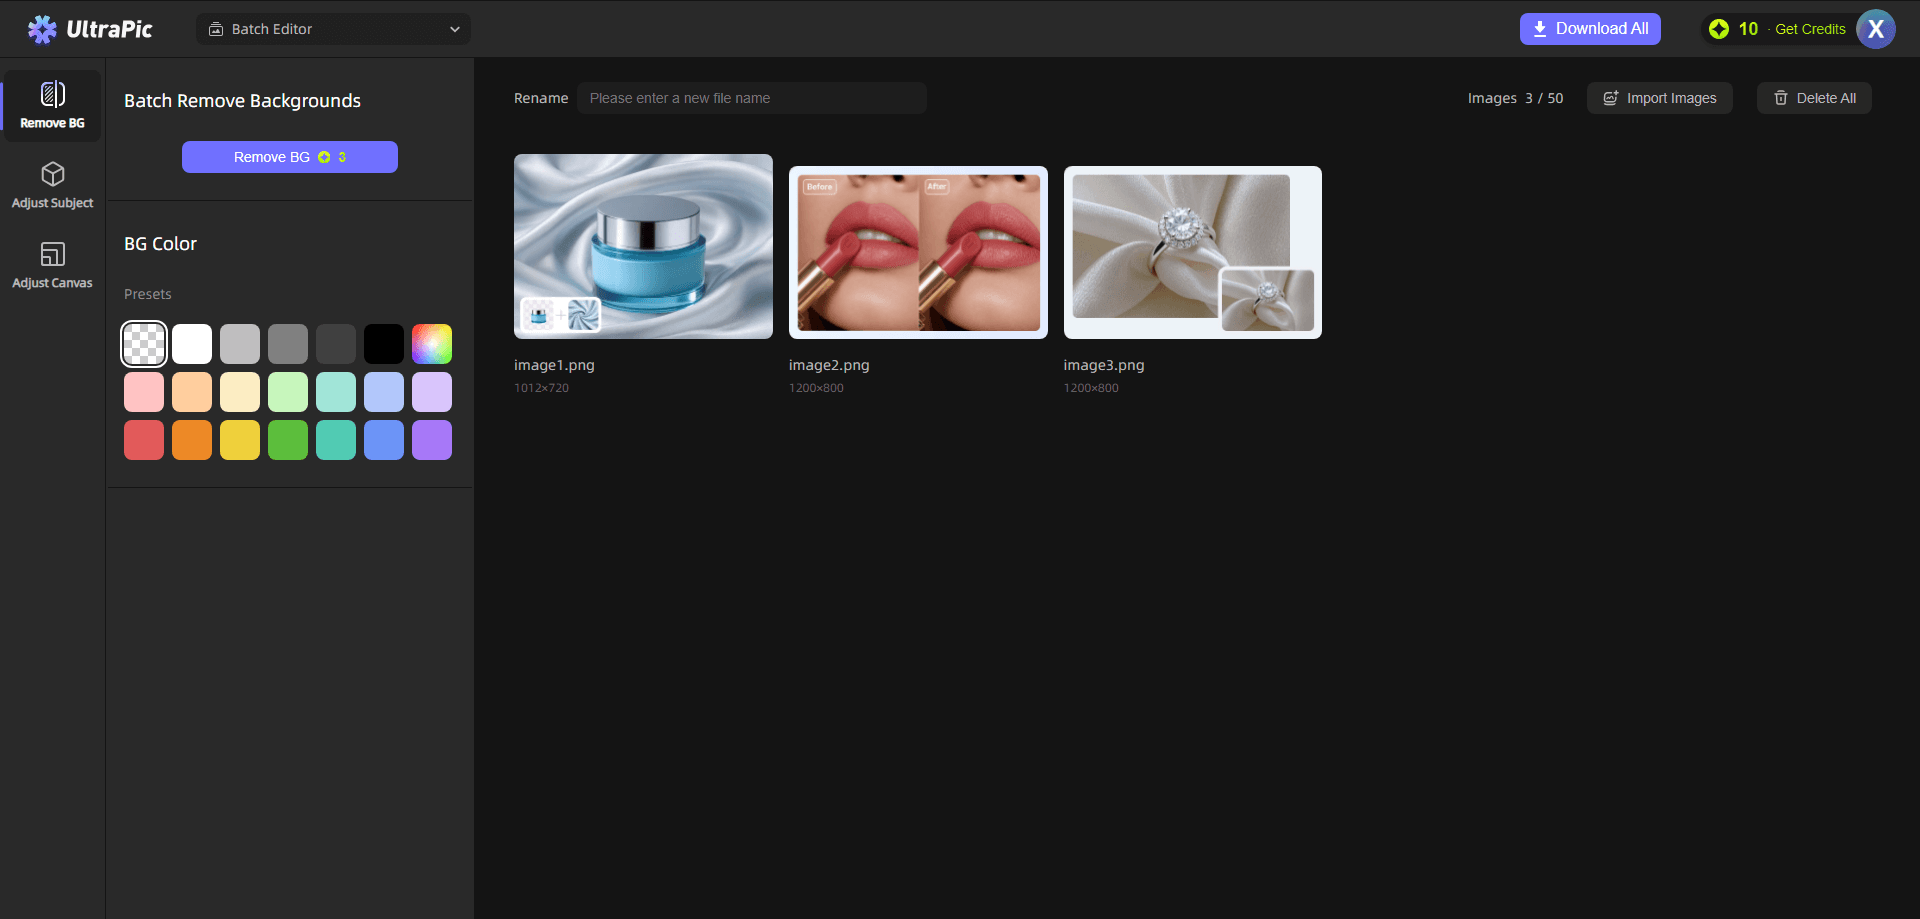Click the image1.png file name

coord(554,365)
